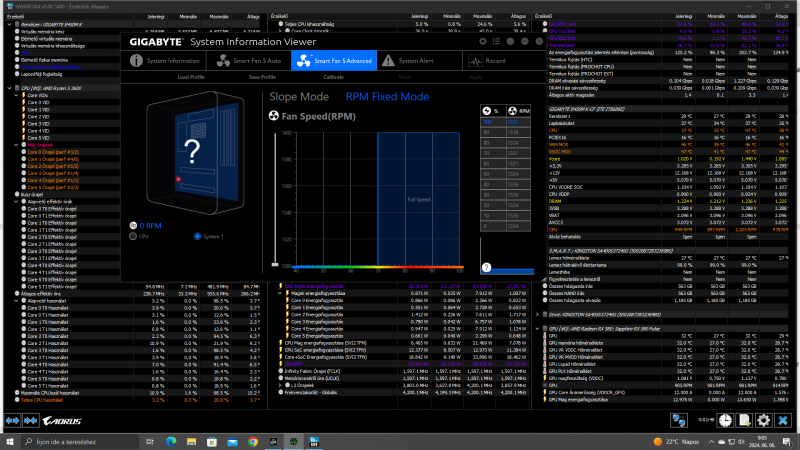Viewport: 800px width, 450px height.
Task: Click the HWiNFO network monitors icon
Action: click(679, 420)
